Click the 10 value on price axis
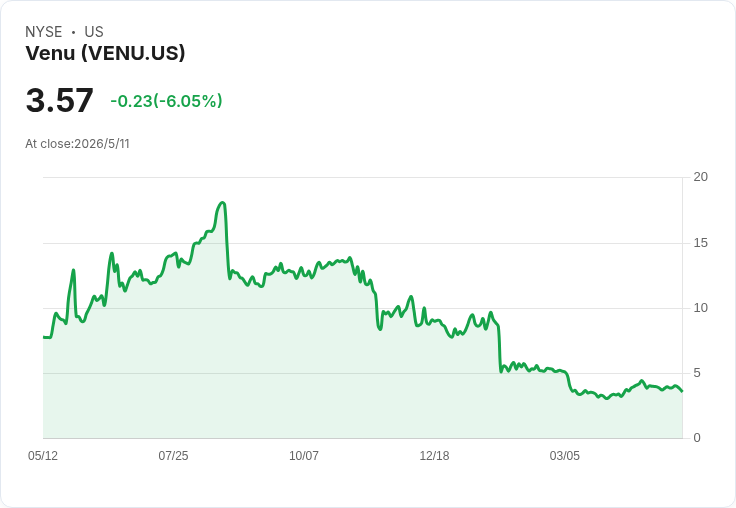The image size is (736, 508). tap(700, 308)
